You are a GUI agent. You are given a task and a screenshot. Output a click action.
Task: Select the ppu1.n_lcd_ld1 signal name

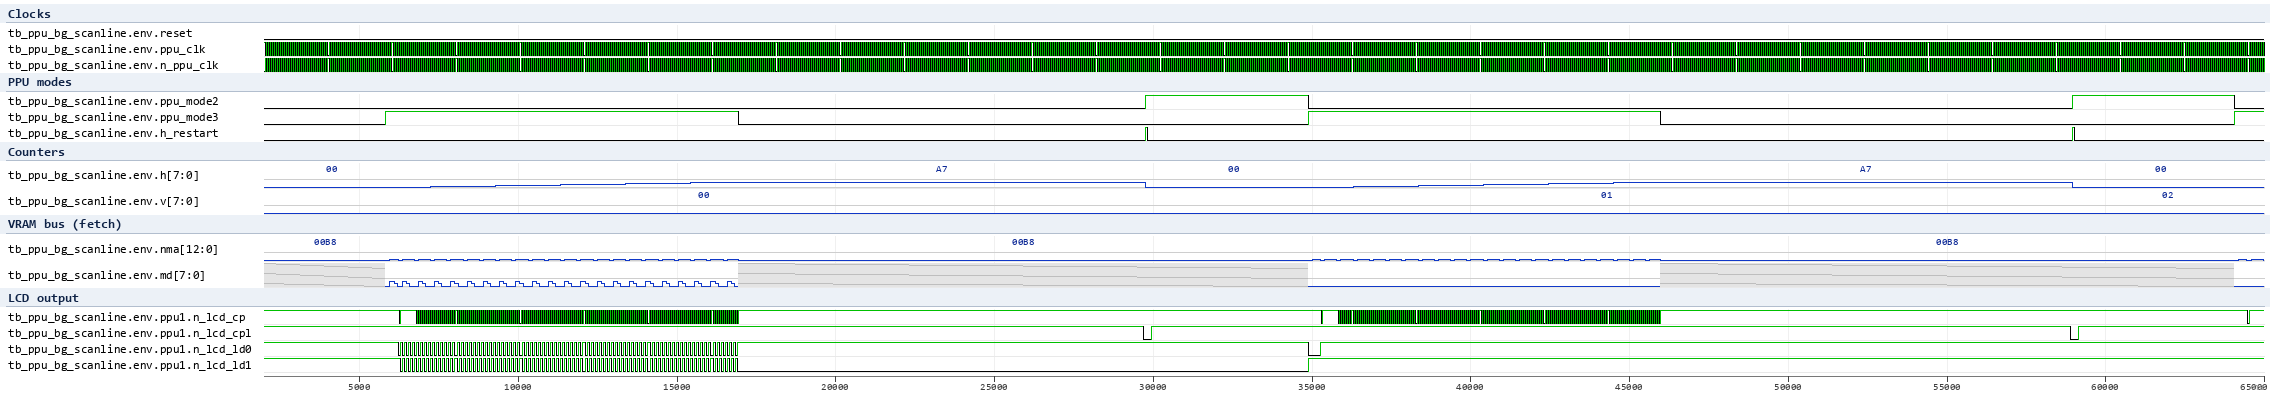click(x=130, y=365)
